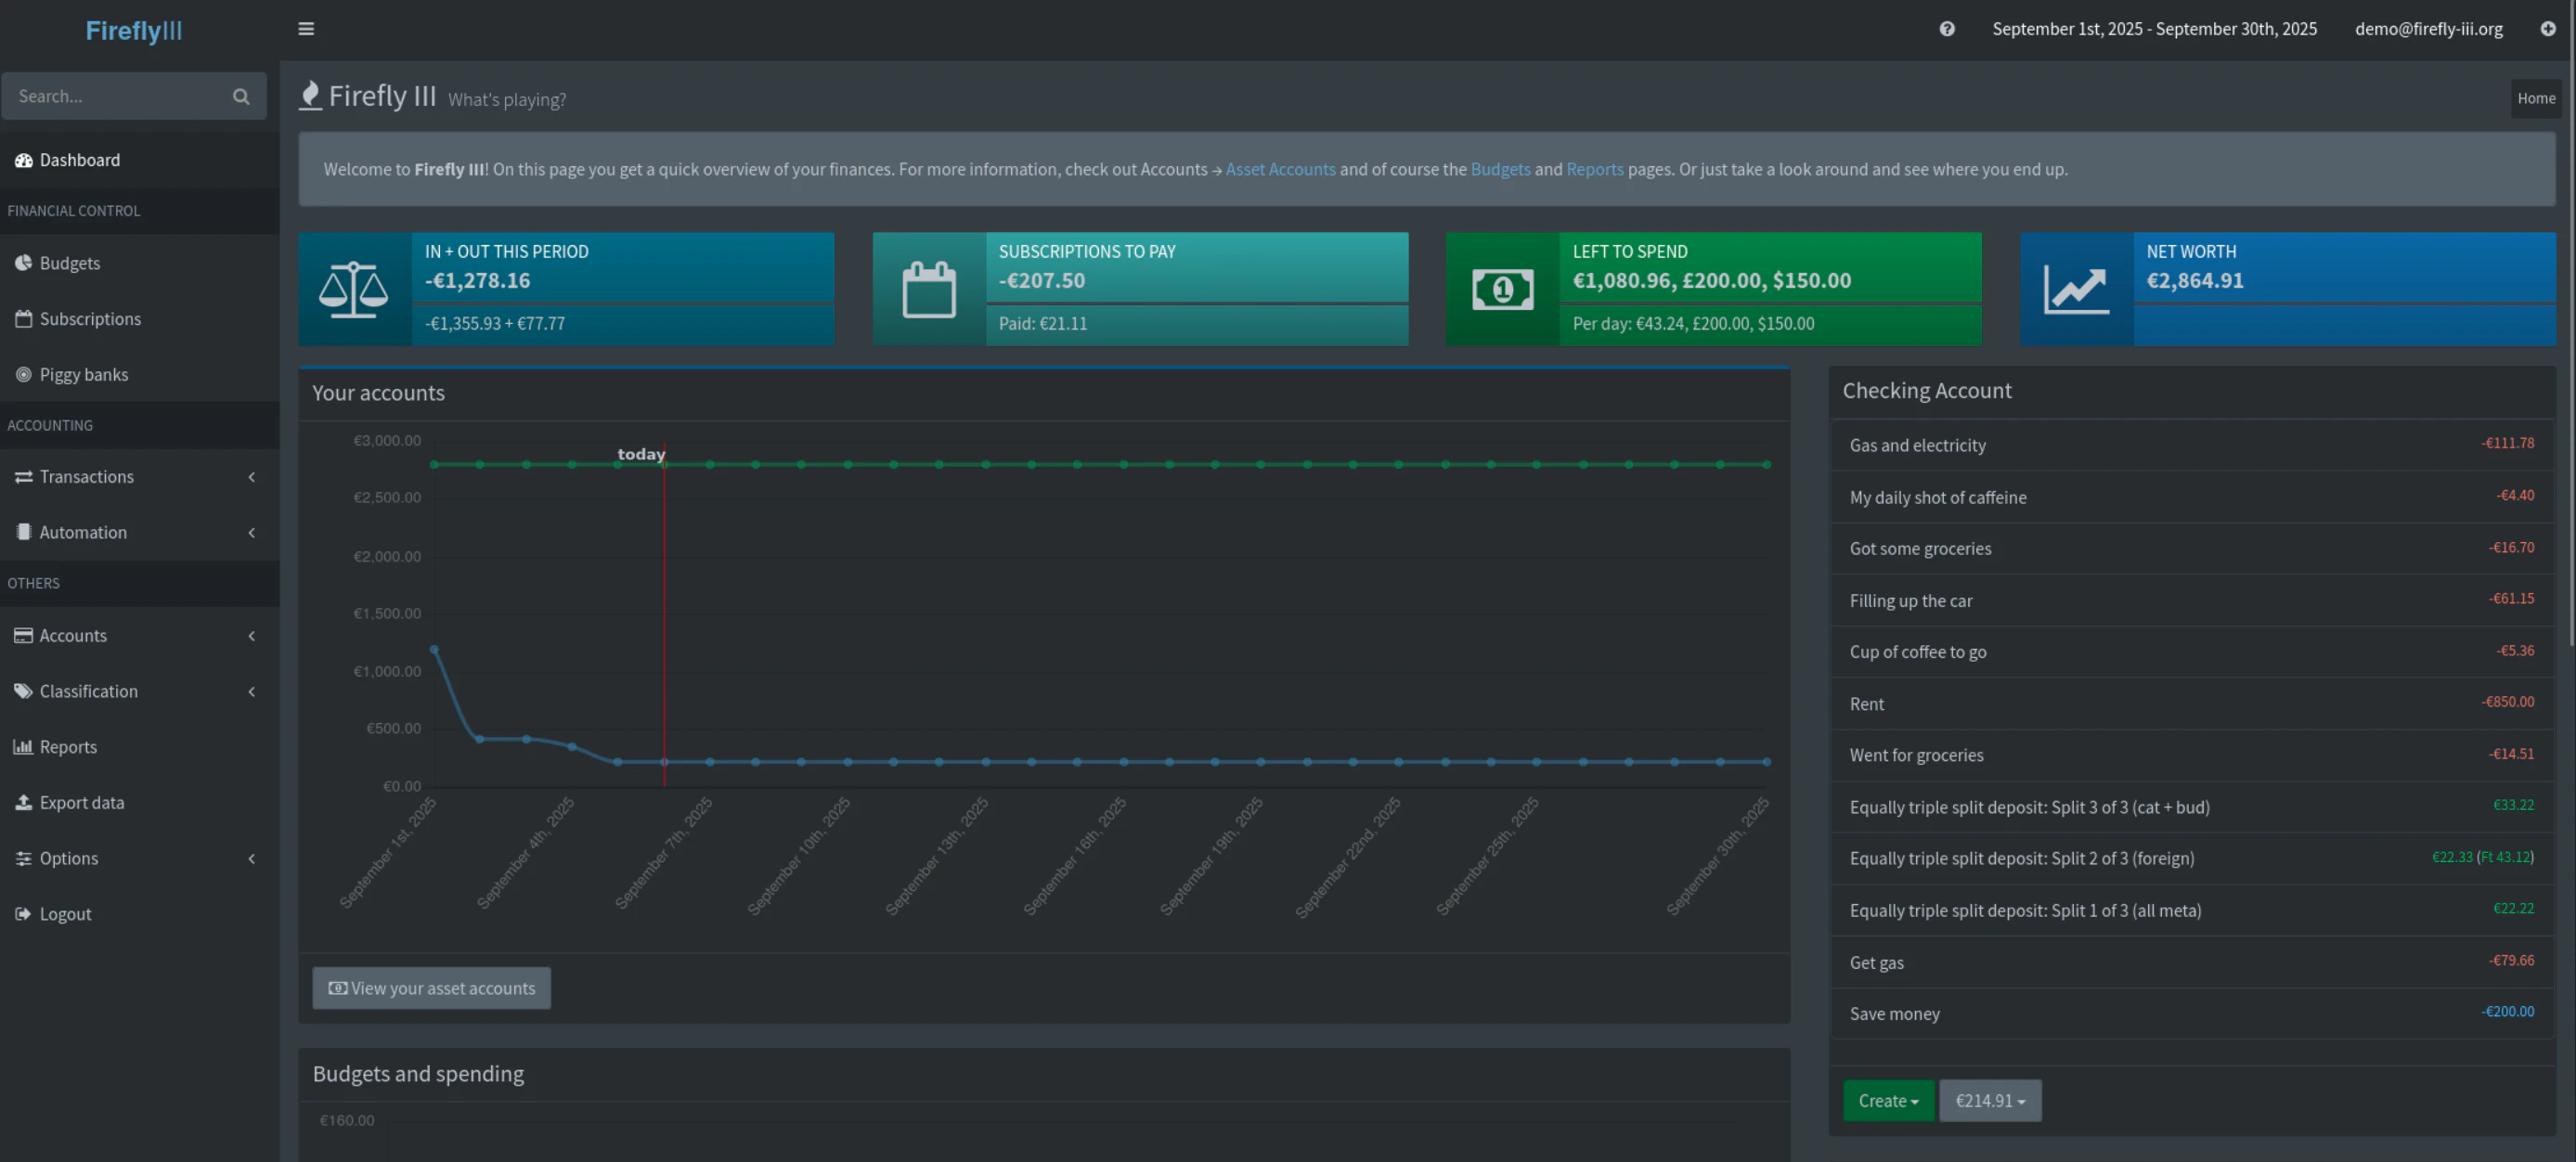
Task: Click the today marker line on the chart
Action: [x=664, y=615]
